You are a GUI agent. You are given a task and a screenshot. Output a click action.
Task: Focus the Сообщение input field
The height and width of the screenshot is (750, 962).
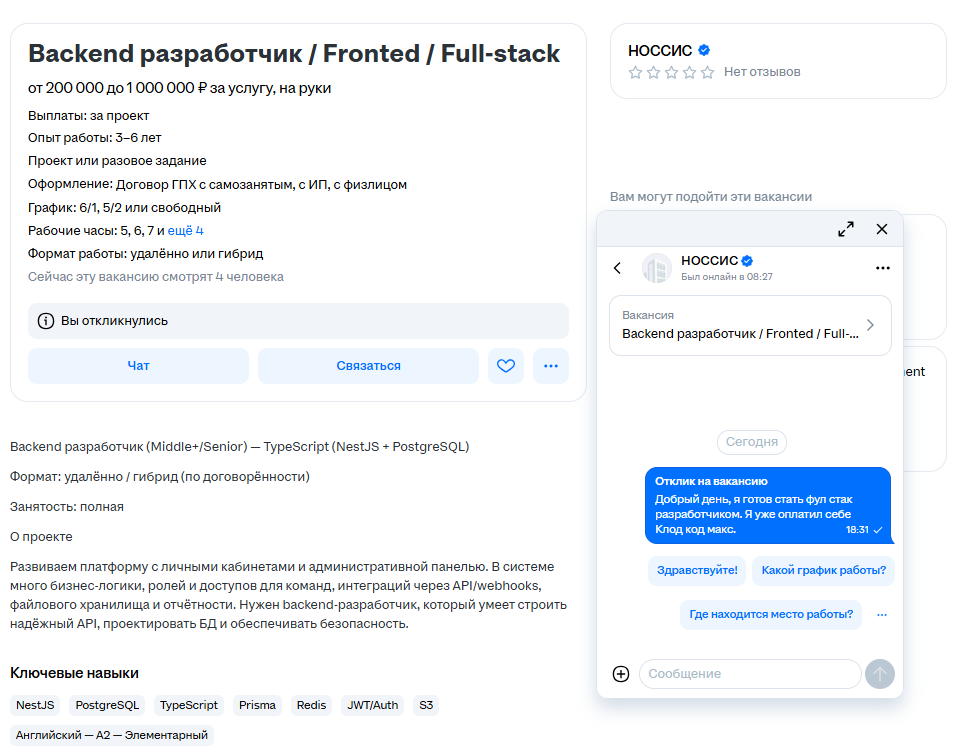click(750, 674)
